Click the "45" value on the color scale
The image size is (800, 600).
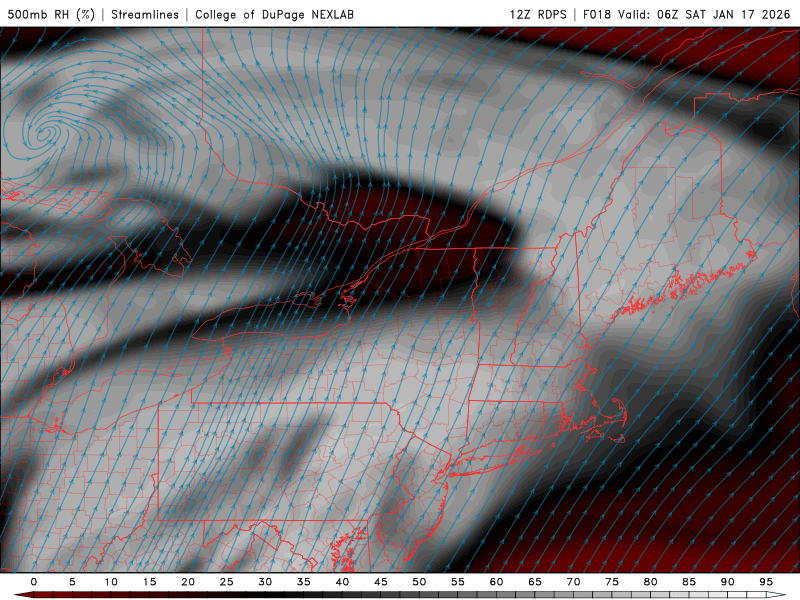coord(381,582)
